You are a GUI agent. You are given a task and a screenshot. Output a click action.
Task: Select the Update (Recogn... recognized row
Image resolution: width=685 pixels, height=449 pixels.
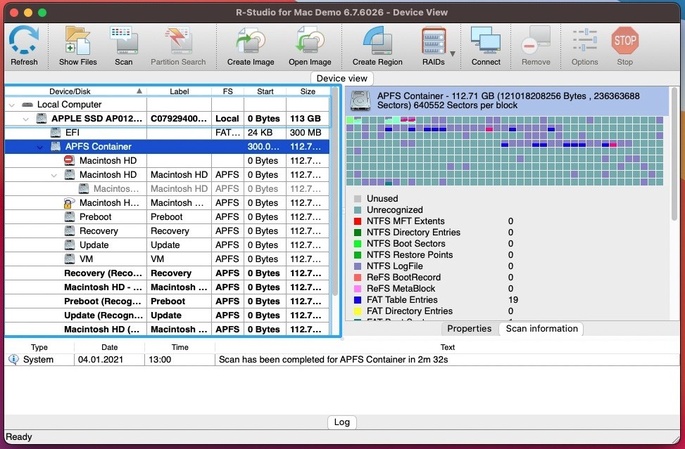(167, 315)
